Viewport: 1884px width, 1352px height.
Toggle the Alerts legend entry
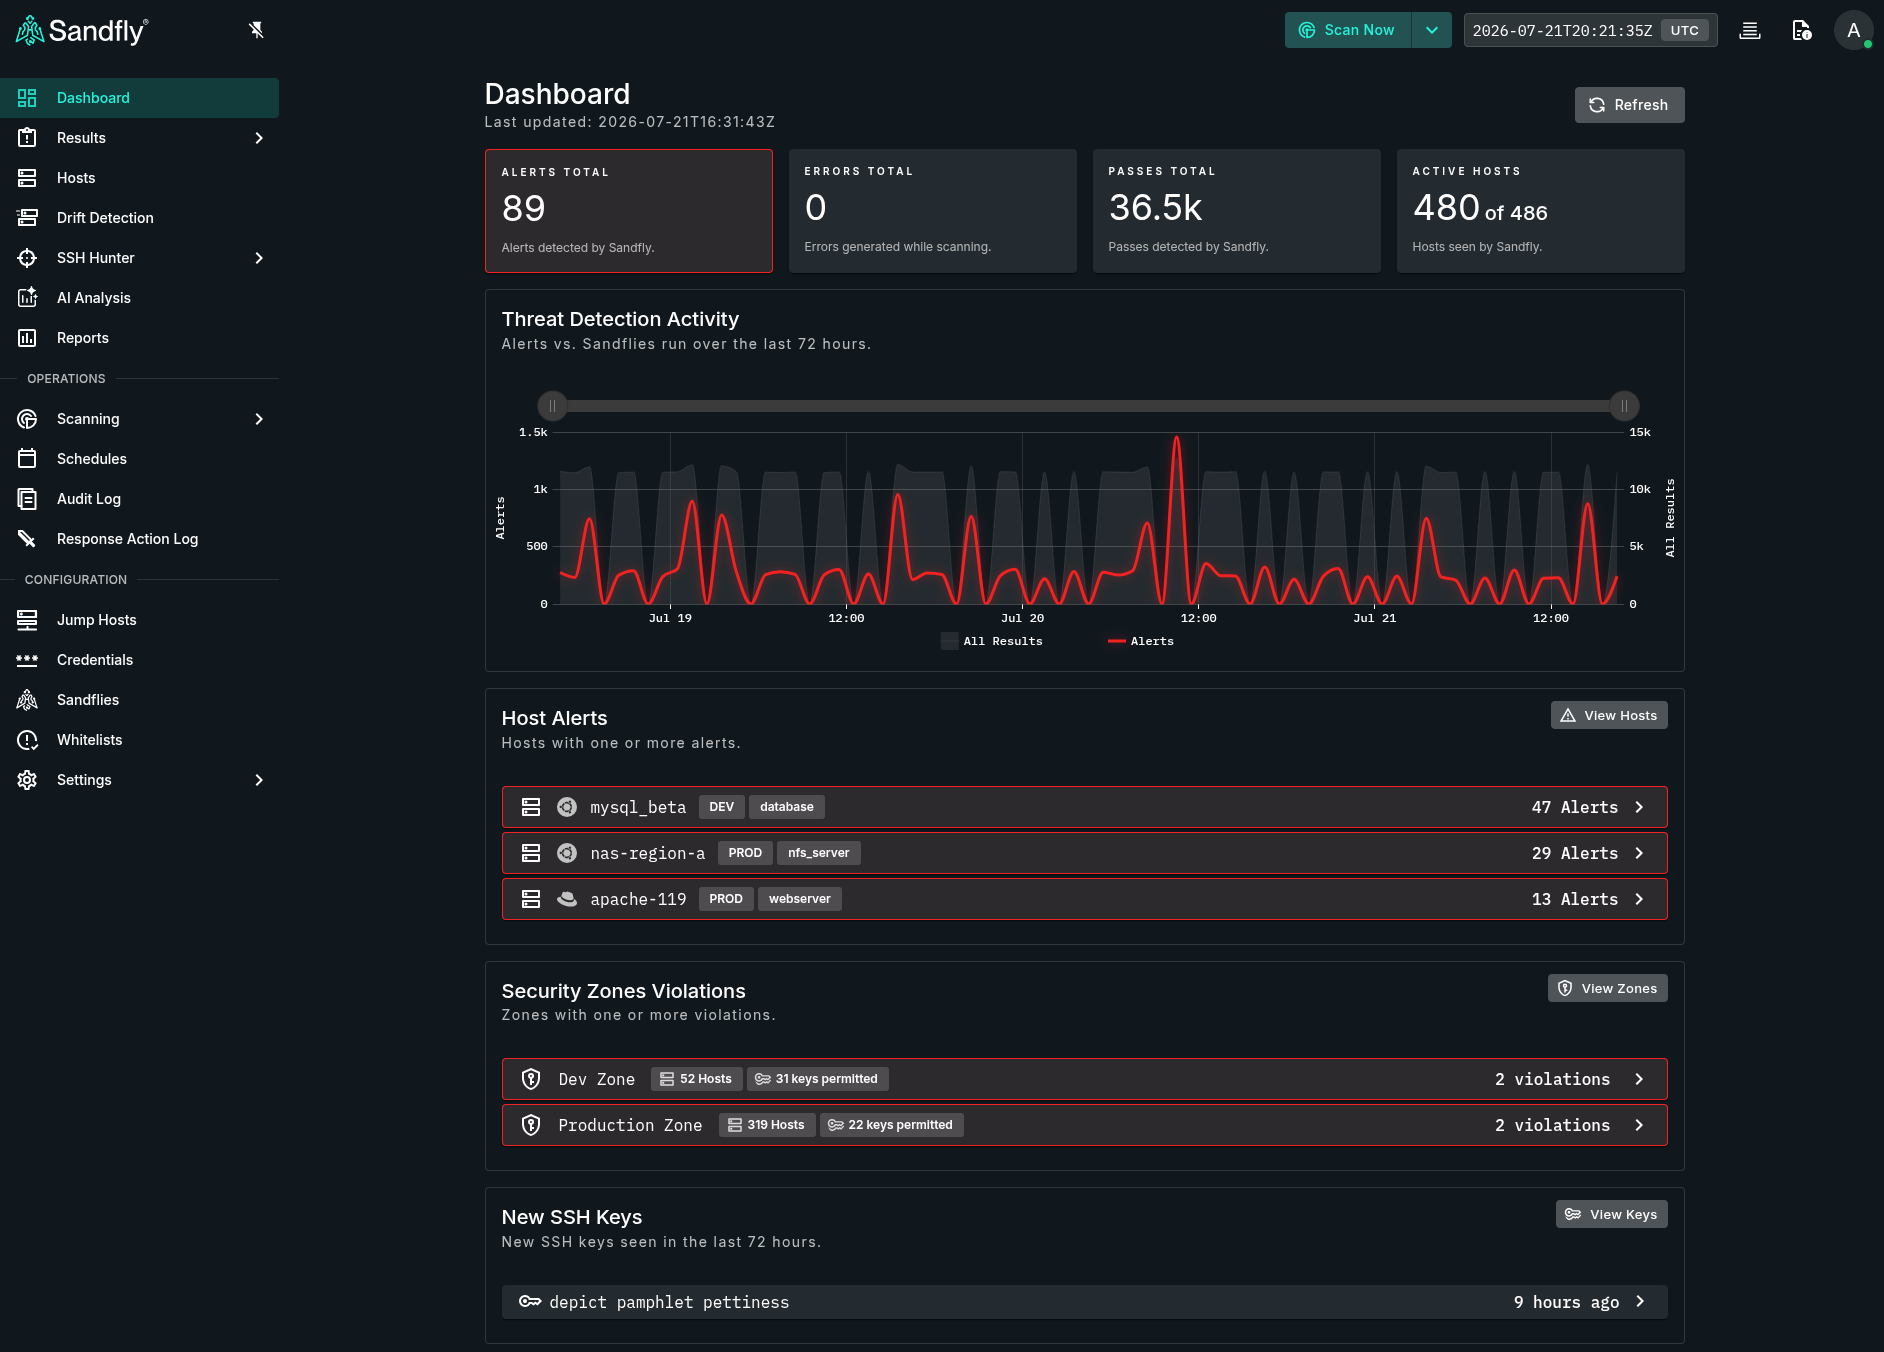pyautogui.click(x=1141, y=641)
